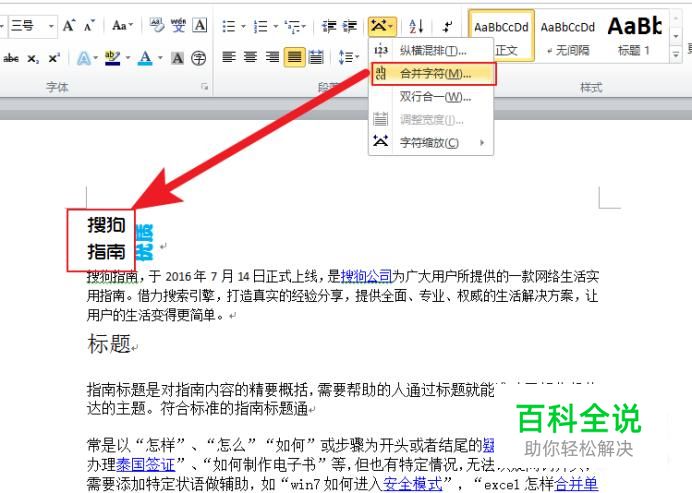Apply Character Border (boxed A) icon
This screenshot has height=493, width=692.
click(x=200, y=25)
